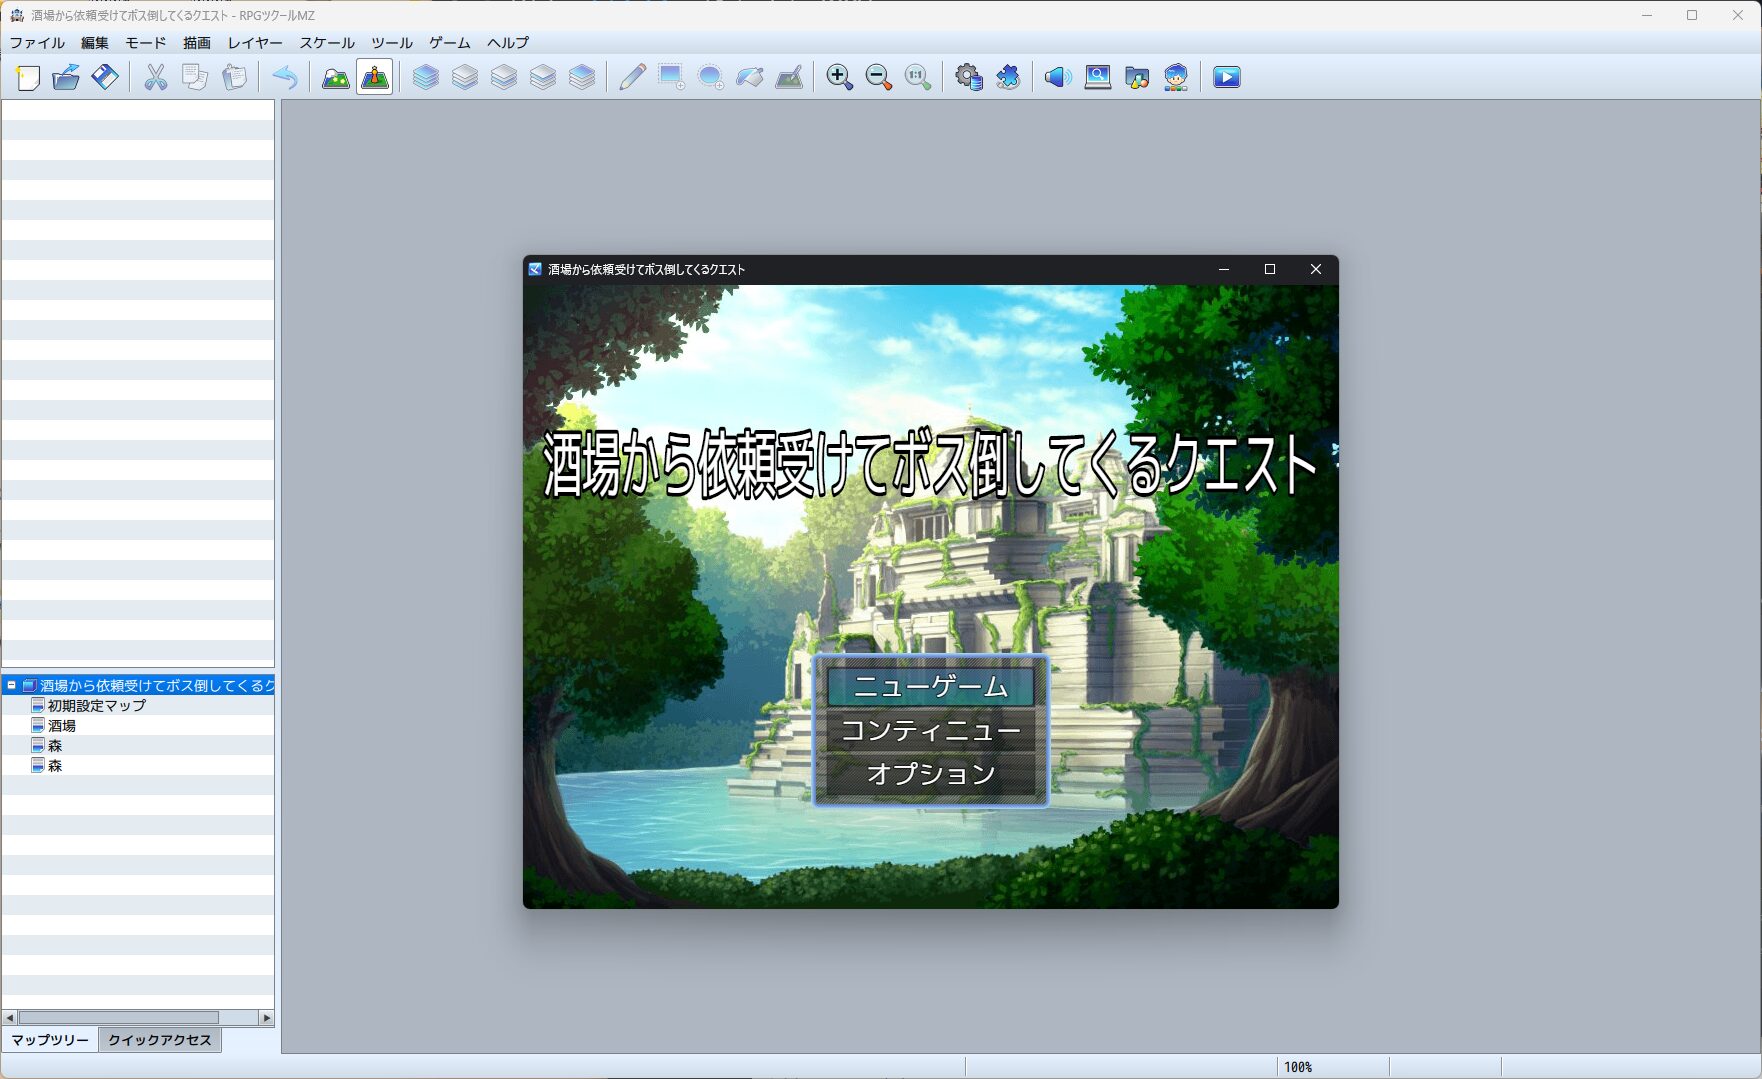The image size is (1762, 1079).
Task: Select the 酒場 map in tree
Action: pyautogui.click(x=62, y=726)
